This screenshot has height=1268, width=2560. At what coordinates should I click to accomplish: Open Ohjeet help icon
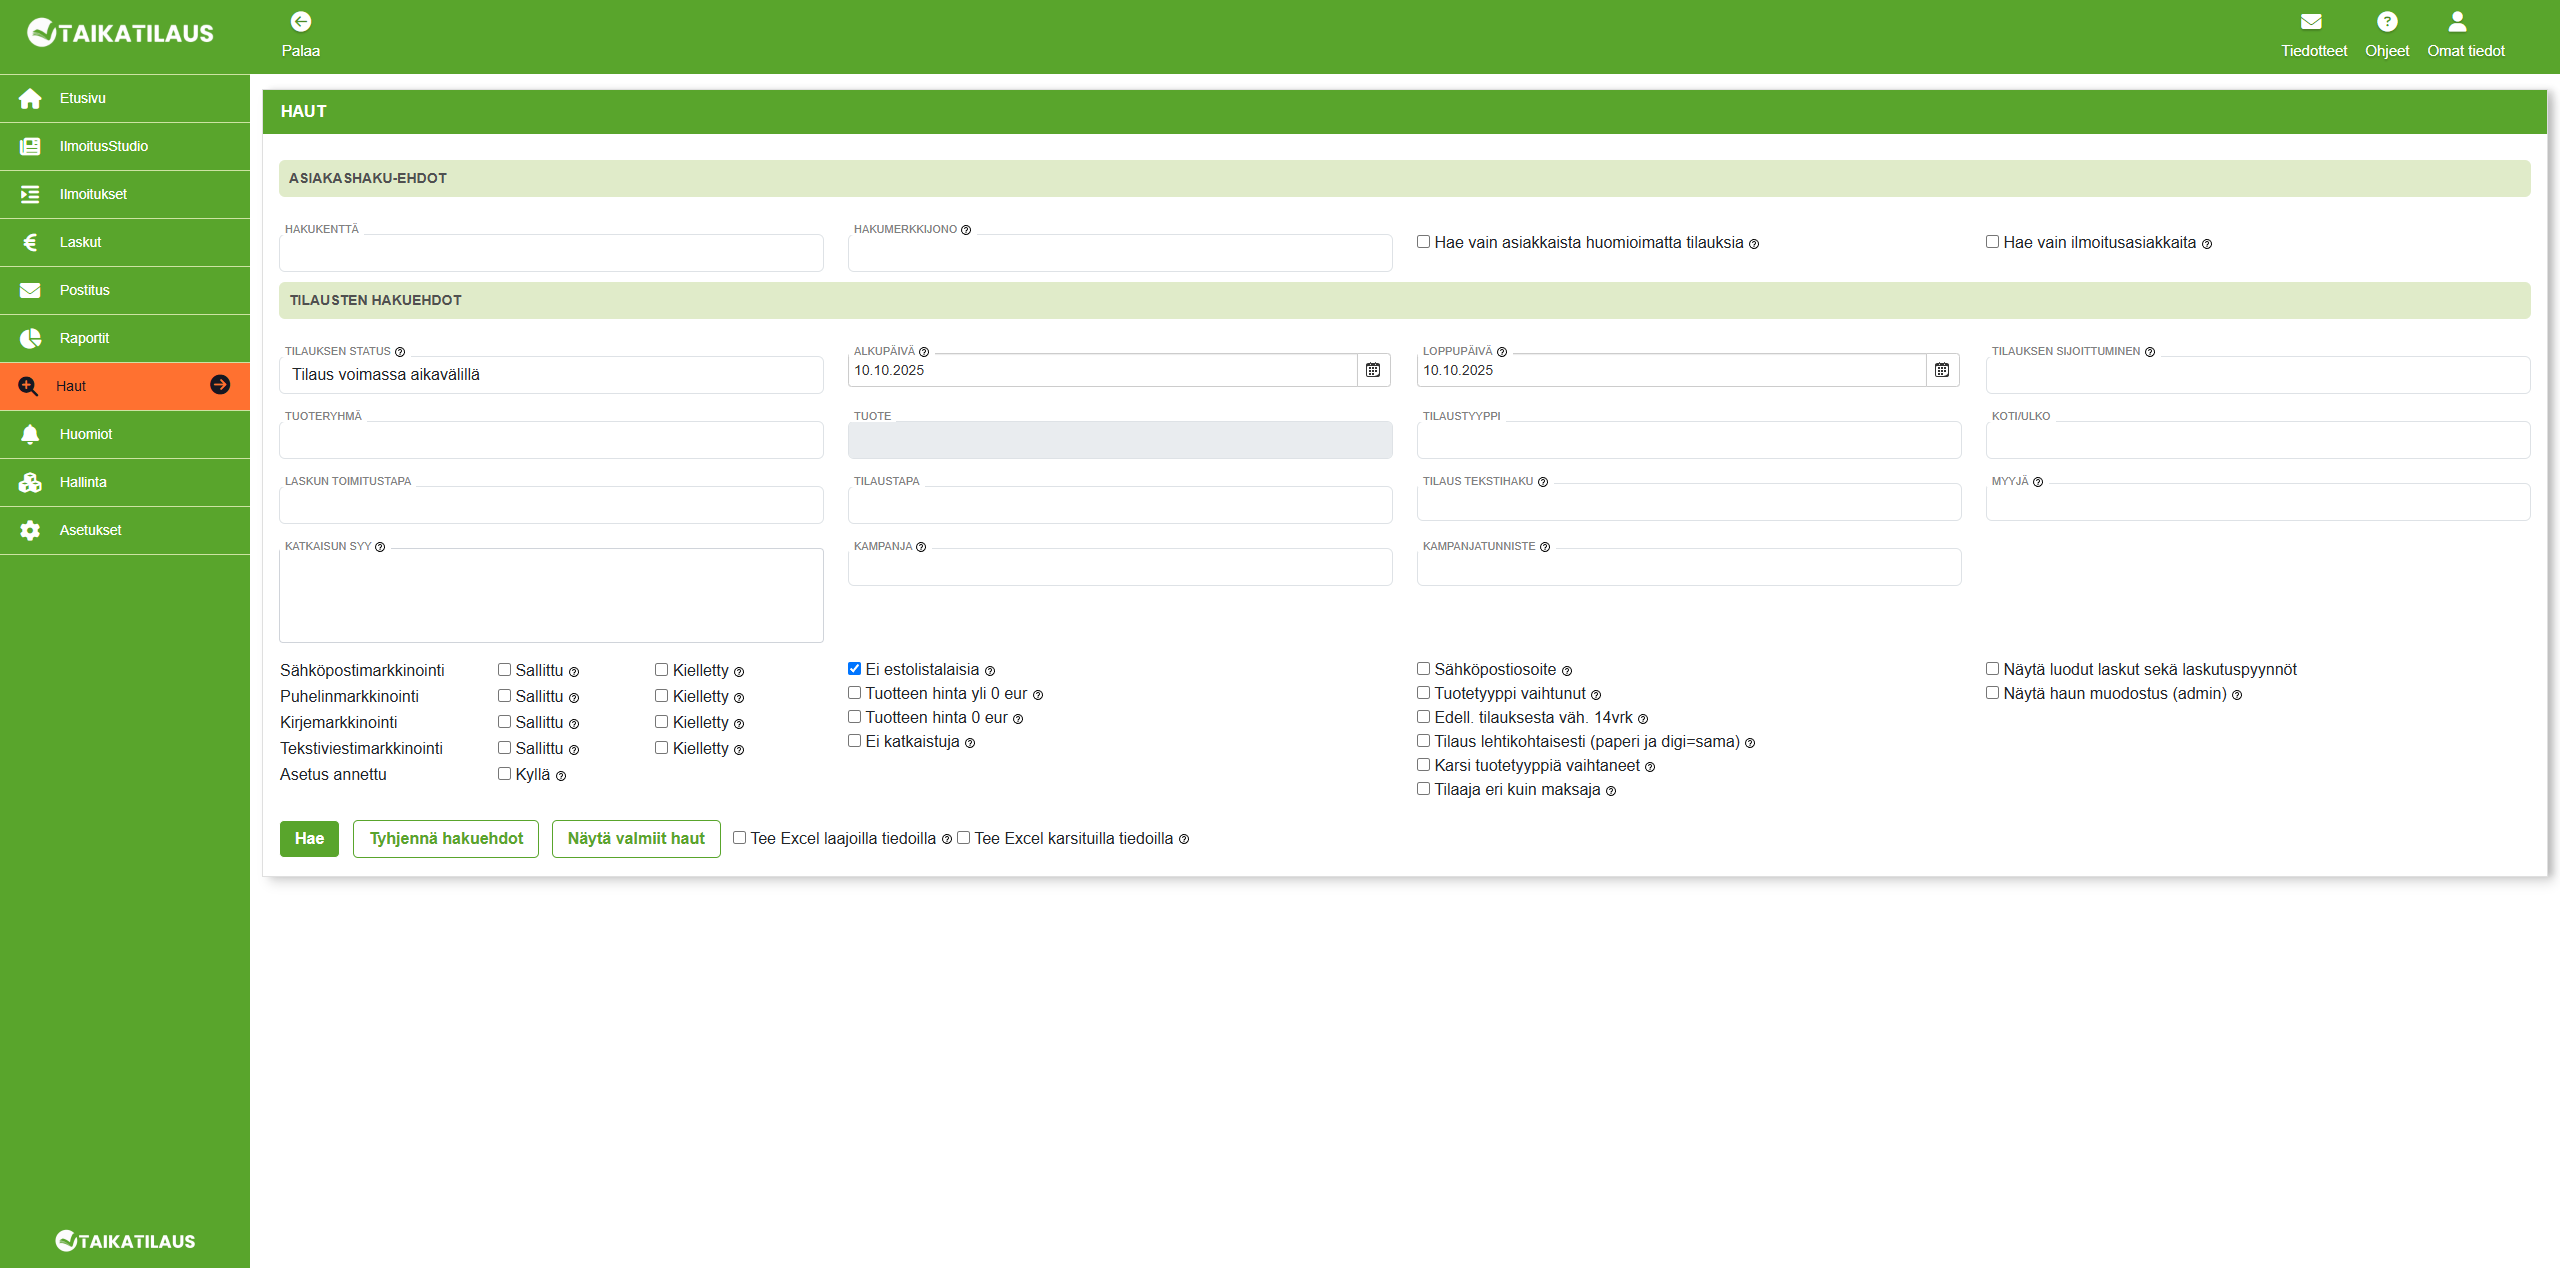click(2387, 22)
